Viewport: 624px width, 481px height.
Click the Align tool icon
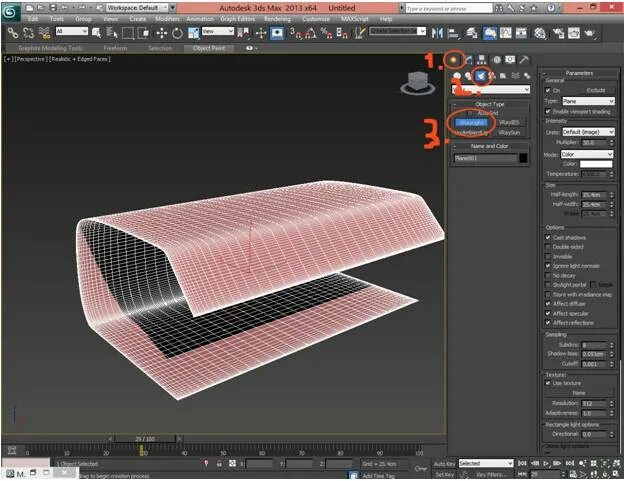click(453, 33)
